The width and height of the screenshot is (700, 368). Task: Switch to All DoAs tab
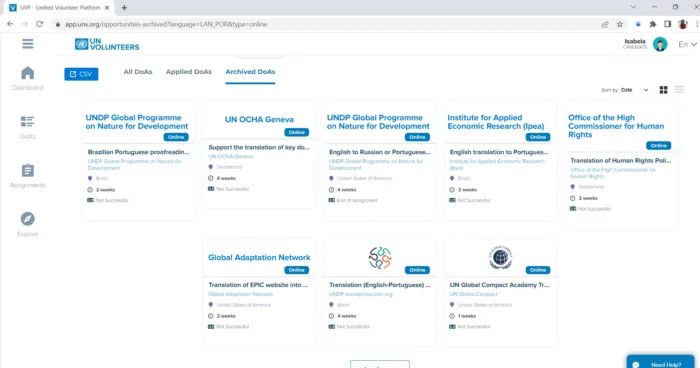pyautogui.click(x=138, y=71)
